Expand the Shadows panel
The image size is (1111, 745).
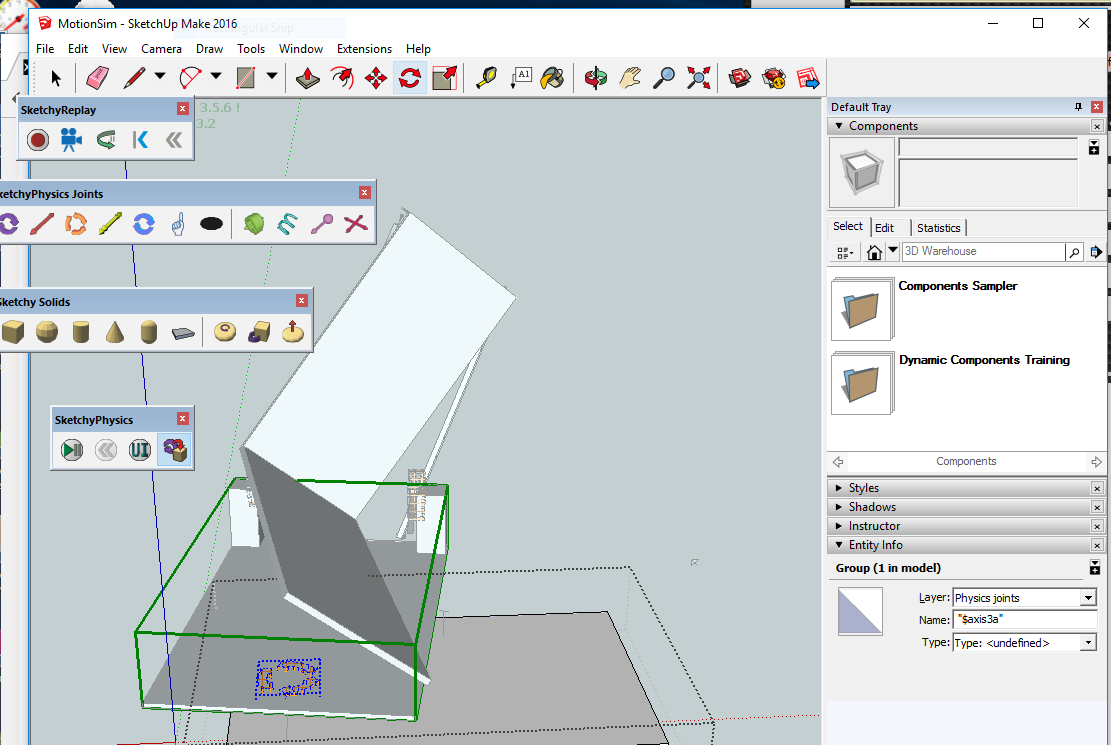[839, 508]
